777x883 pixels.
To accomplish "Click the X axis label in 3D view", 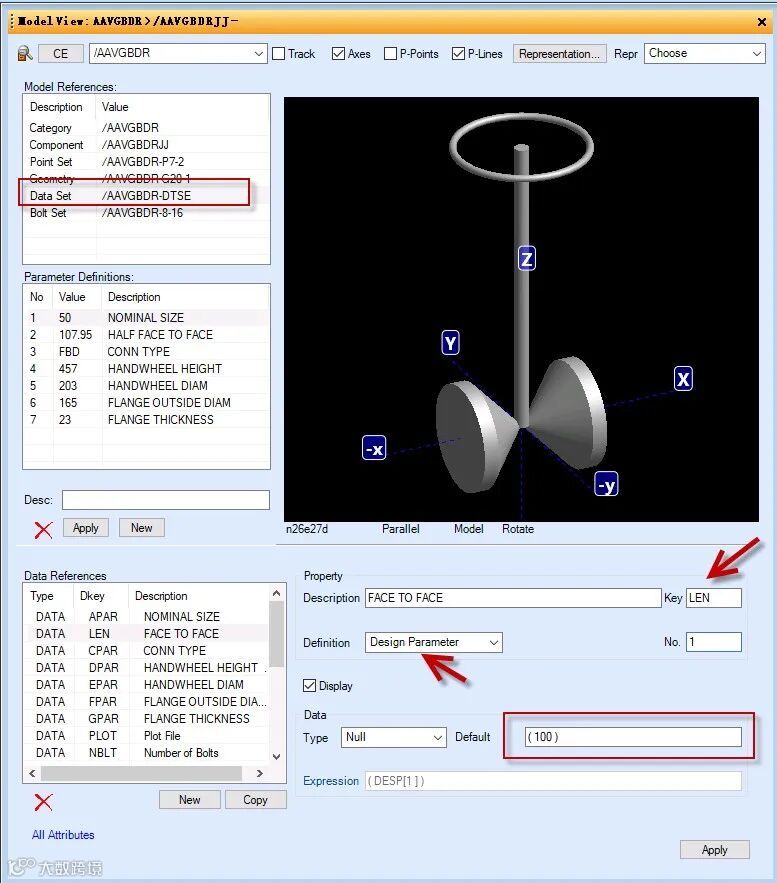I will (x=683, y=378).
